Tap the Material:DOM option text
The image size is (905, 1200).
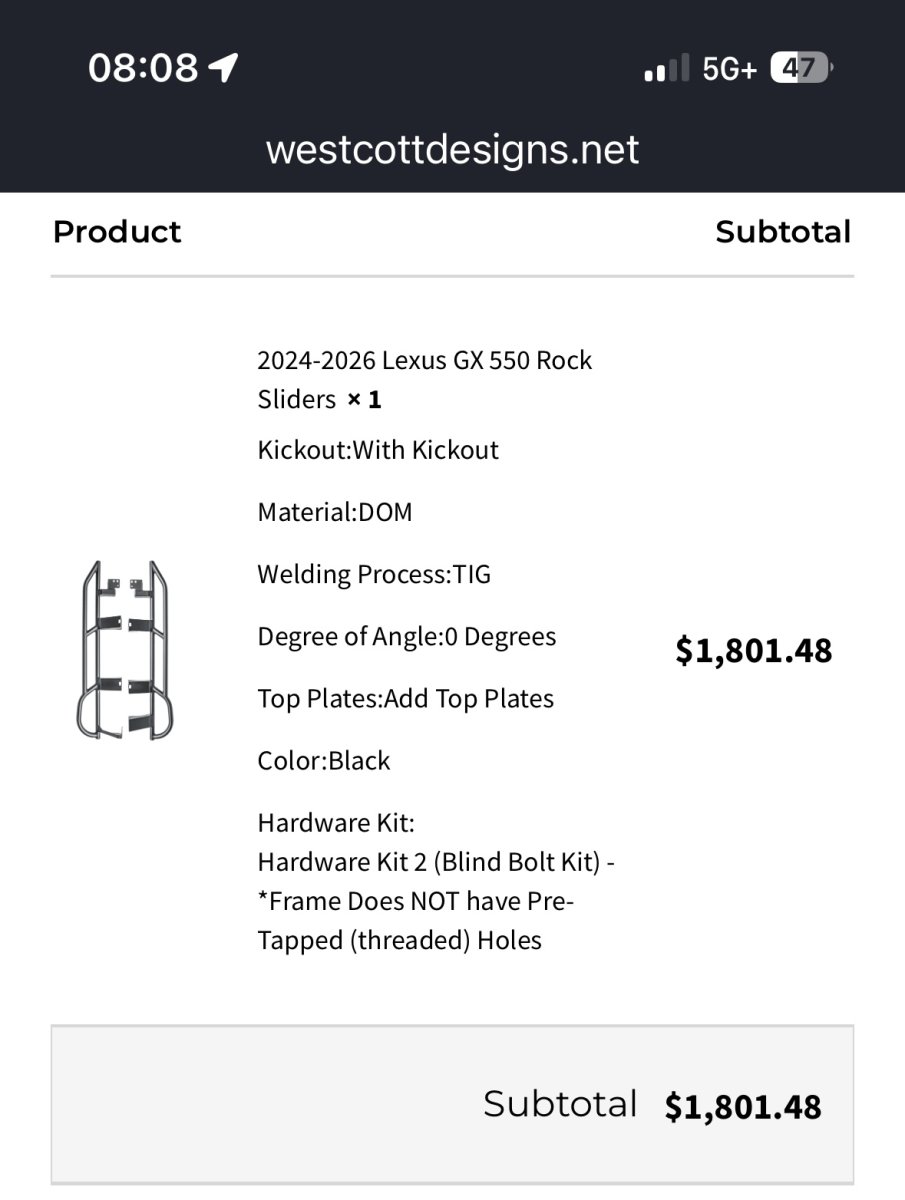[335, 512]
